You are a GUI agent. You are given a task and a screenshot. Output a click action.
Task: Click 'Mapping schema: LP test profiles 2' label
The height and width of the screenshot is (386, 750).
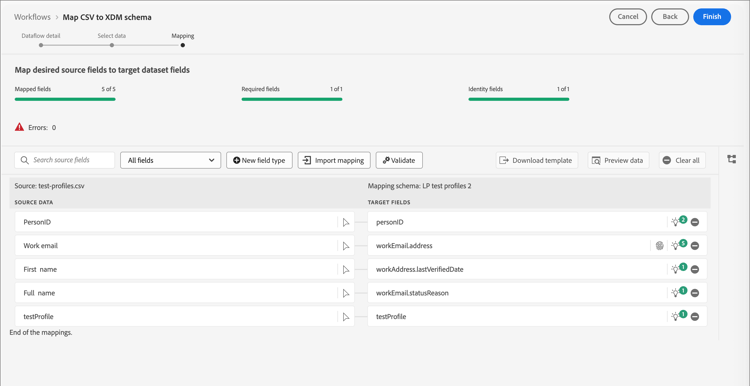pos(419,186)
